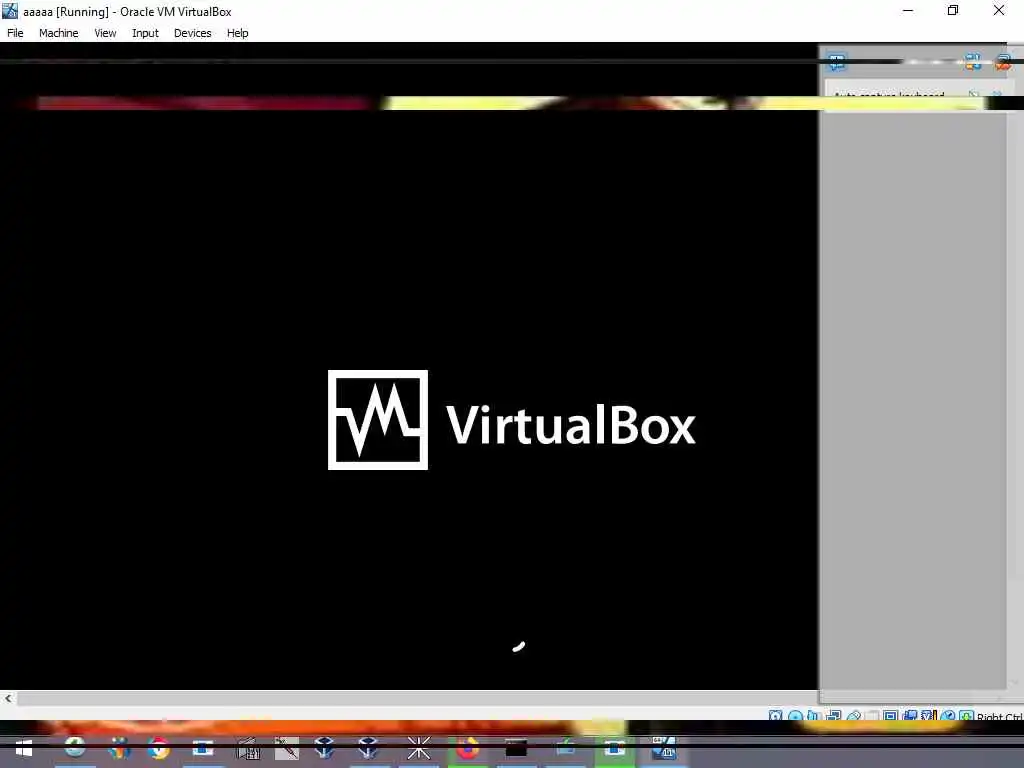Click the mouse integration status icon
The image size is (1024, 768).
click(948, 716)
